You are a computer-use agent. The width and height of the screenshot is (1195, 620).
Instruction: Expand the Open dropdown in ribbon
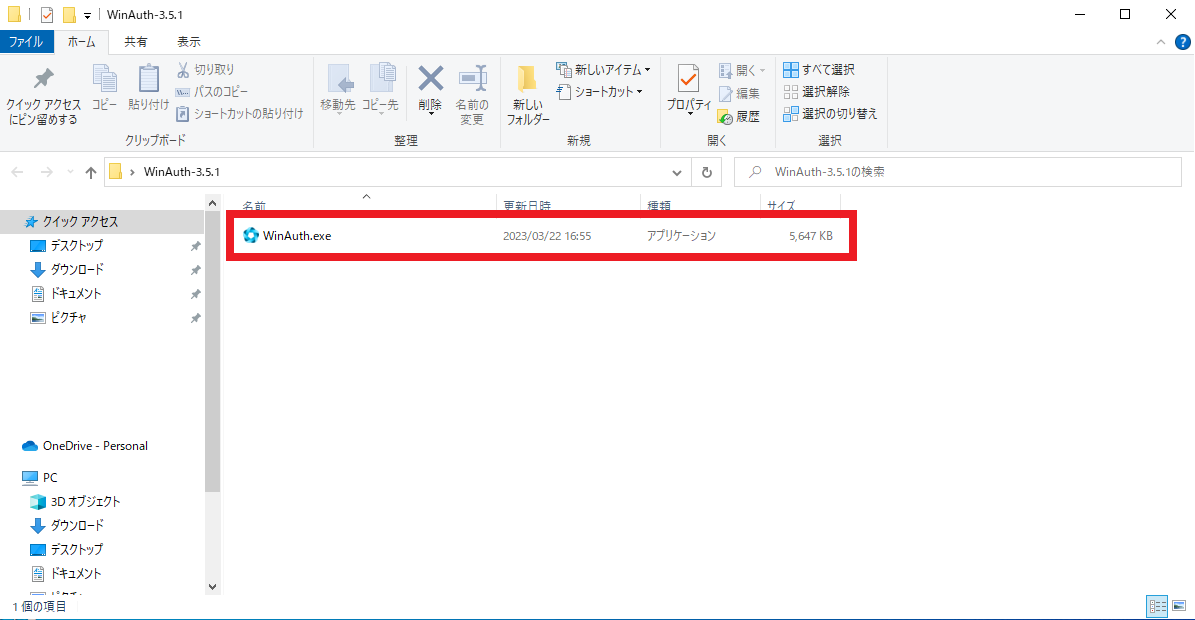click(742, 71)
